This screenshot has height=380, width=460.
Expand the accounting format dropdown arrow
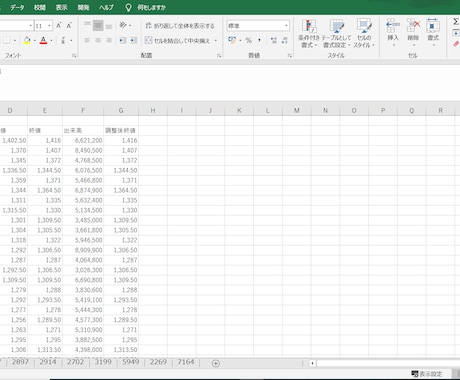pos(240,40)
